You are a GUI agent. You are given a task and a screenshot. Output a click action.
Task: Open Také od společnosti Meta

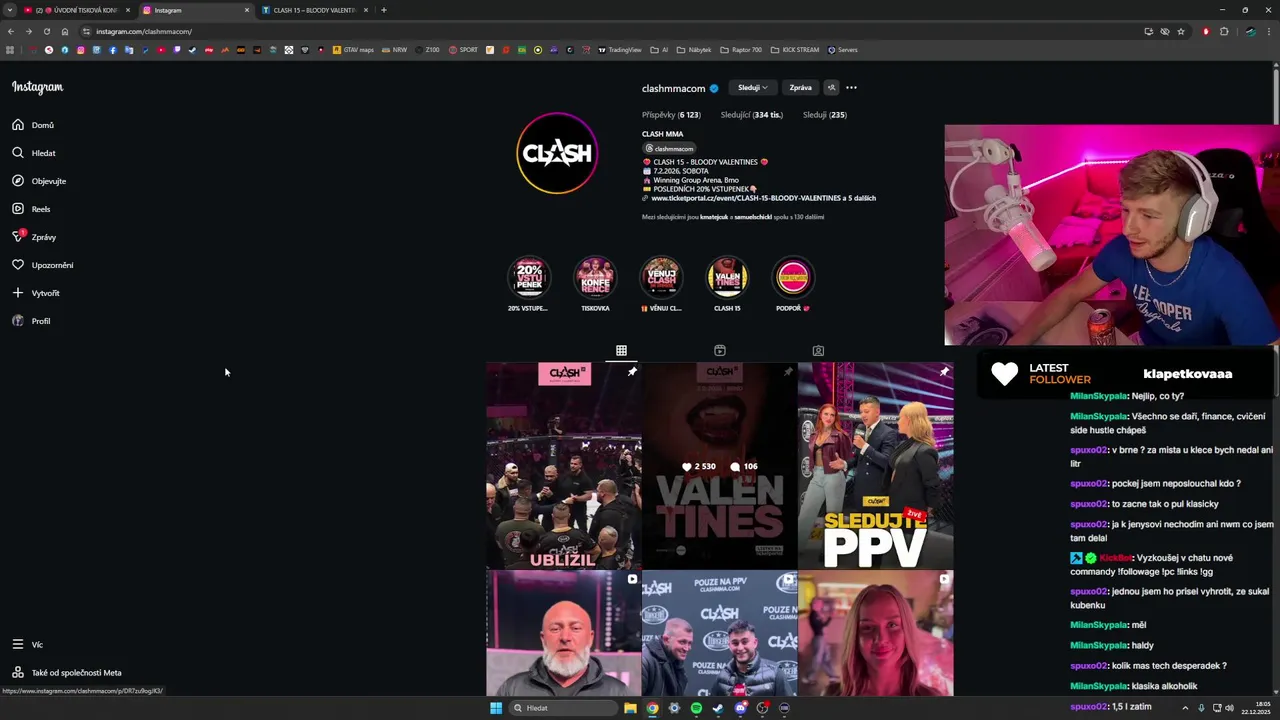pyautogui.click(x=67, y=673)
